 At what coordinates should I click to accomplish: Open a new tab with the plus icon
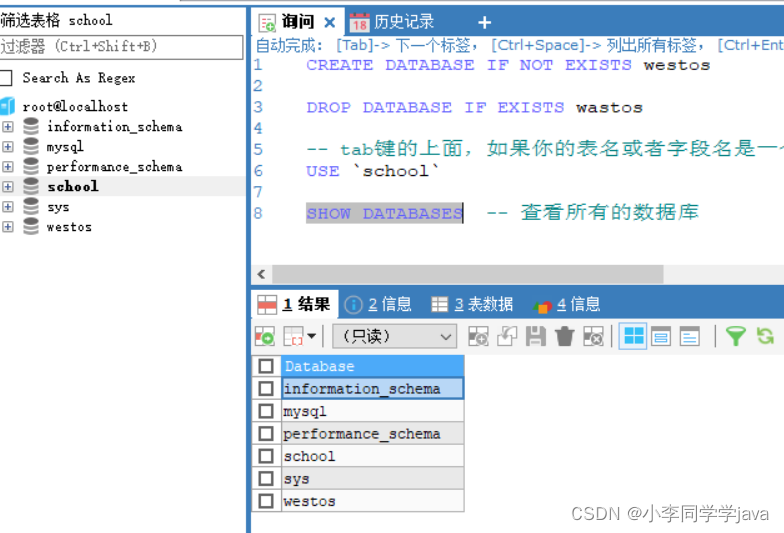click(484, 22)
